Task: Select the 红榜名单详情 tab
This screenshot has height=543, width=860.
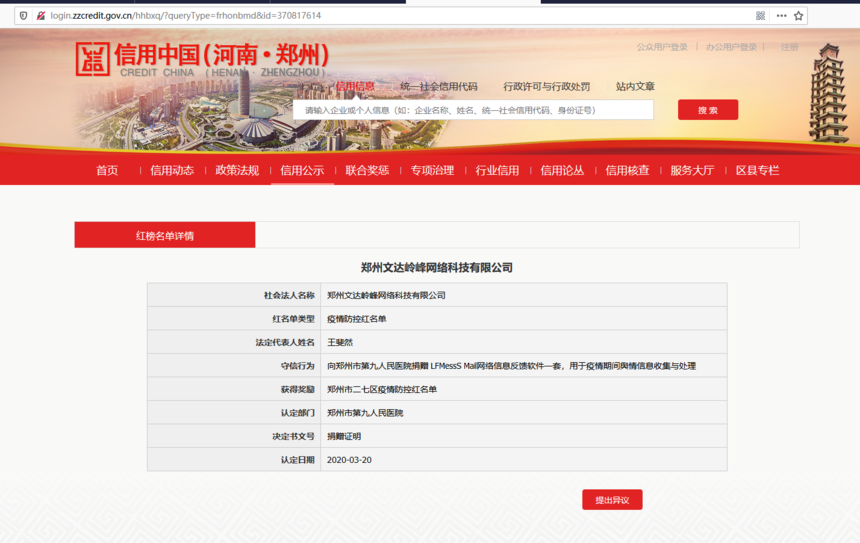Action: (165, 236)
